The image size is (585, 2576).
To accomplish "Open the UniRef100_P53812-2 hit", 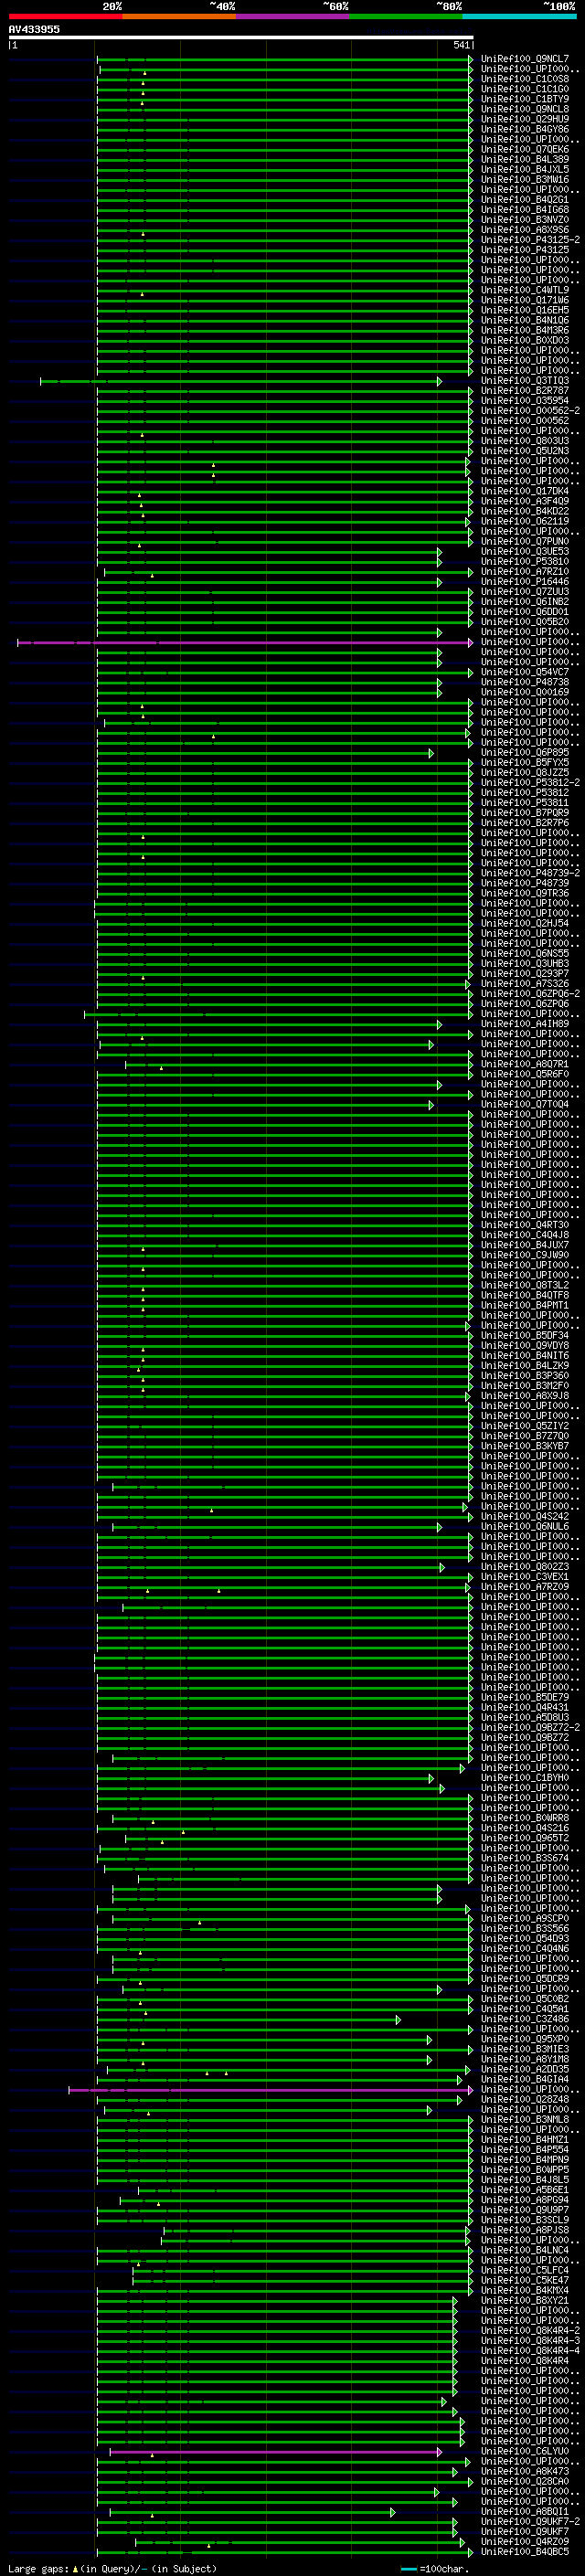I will pos(530,783).
